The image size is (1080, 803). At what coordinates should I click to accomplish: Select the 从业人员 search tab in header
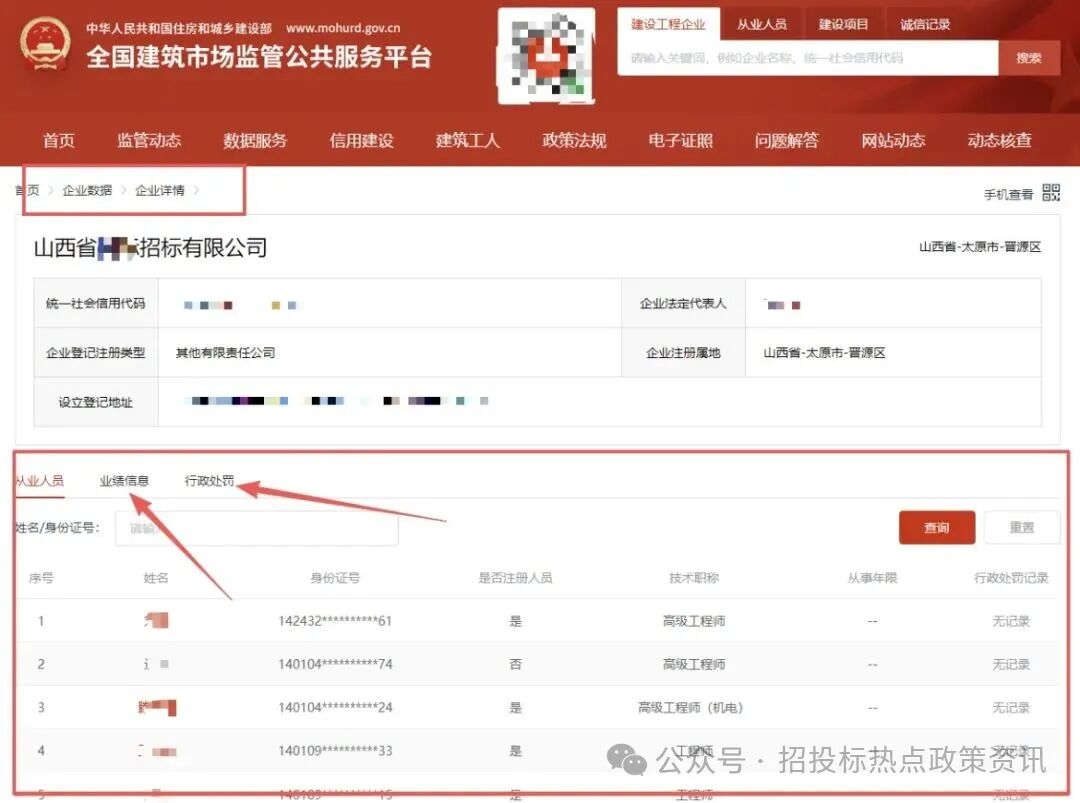pos(762,24)
